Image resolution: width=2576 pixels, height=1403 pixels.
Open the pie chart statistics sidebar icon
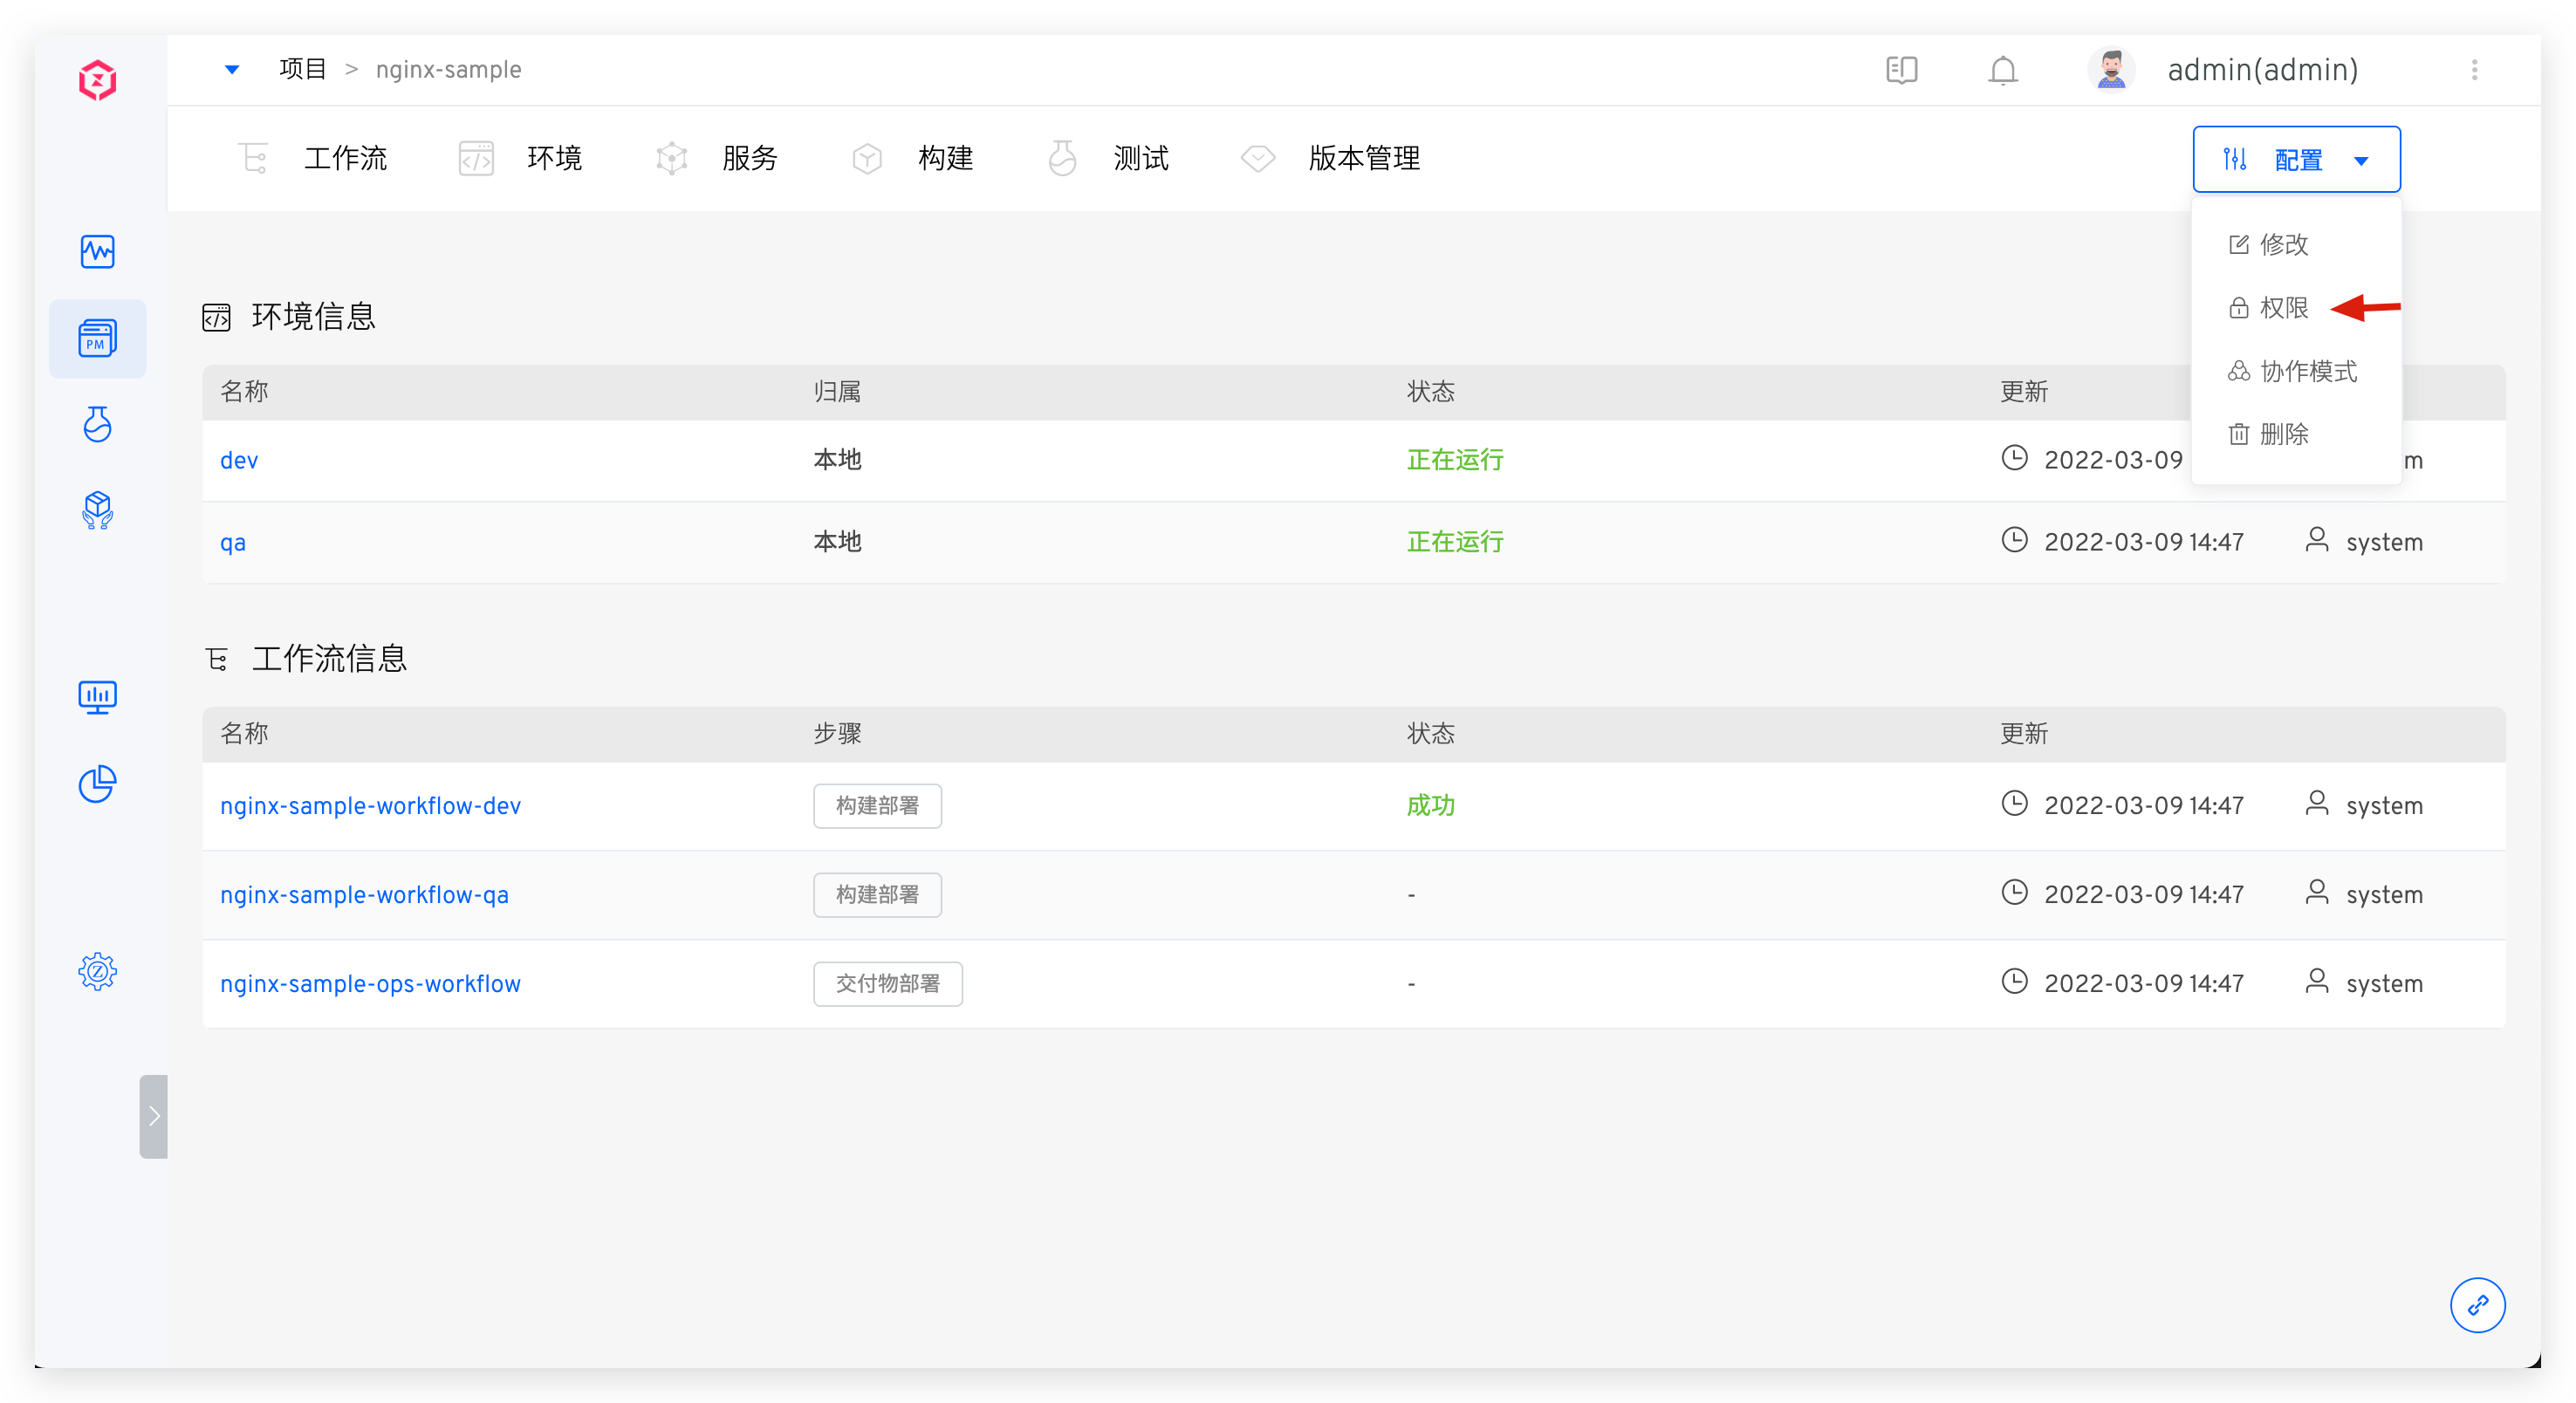(98, 784)
